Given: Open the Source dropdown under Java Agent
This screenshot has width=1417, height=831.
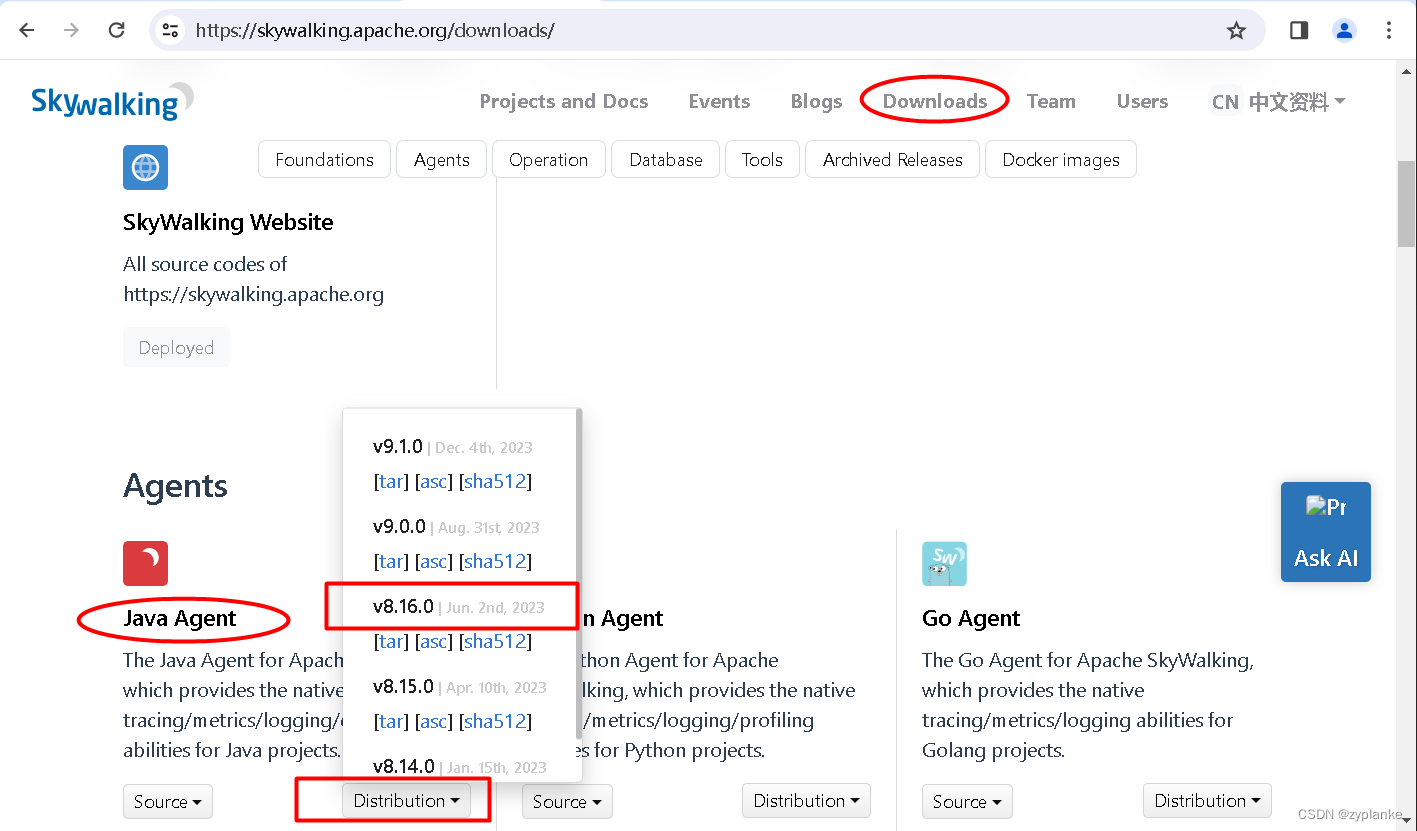Looking at the screenshot, I should click(167, 801).
